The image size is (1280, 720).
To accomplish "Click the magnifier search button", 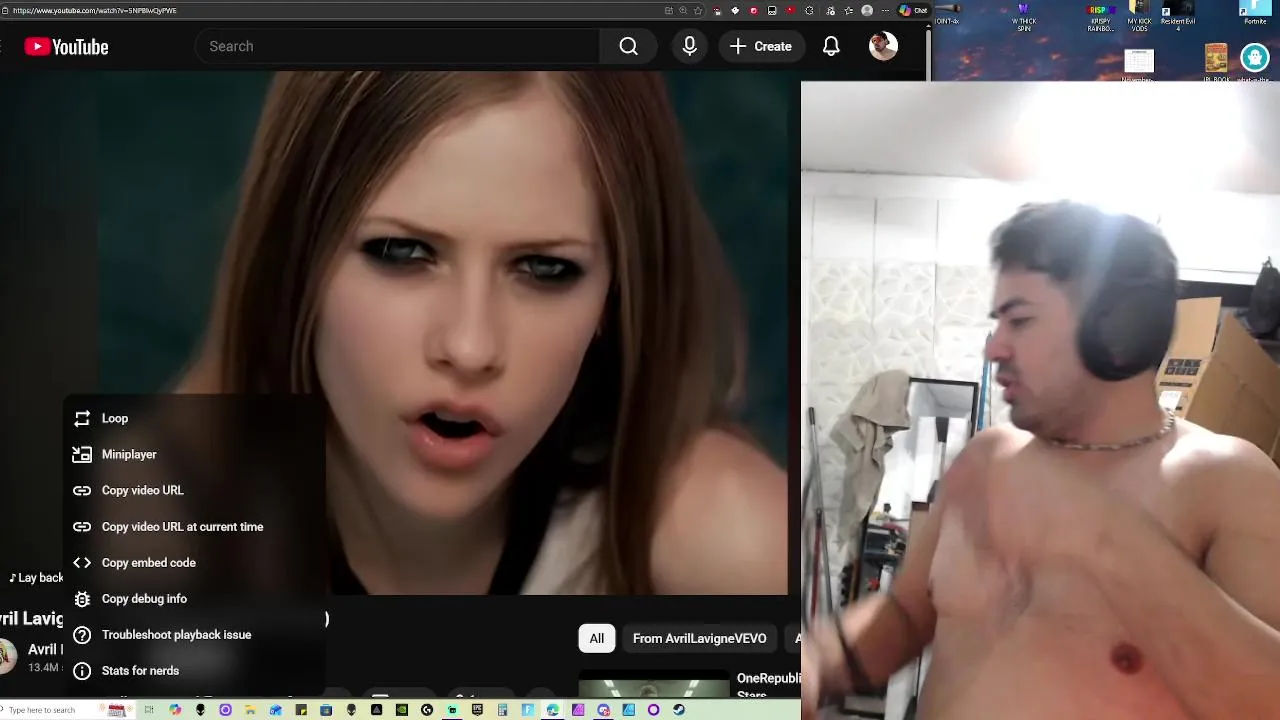I will click(628, 46).
